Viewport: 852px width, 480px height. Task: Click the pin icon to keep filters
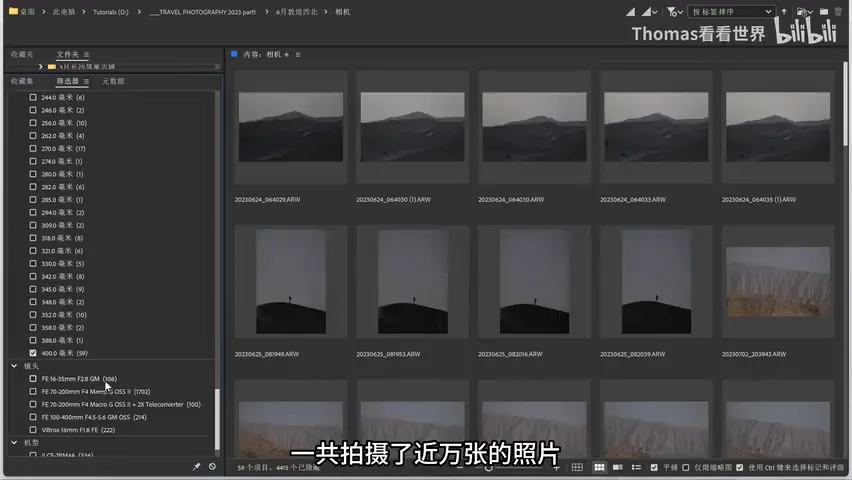point(197,466)
